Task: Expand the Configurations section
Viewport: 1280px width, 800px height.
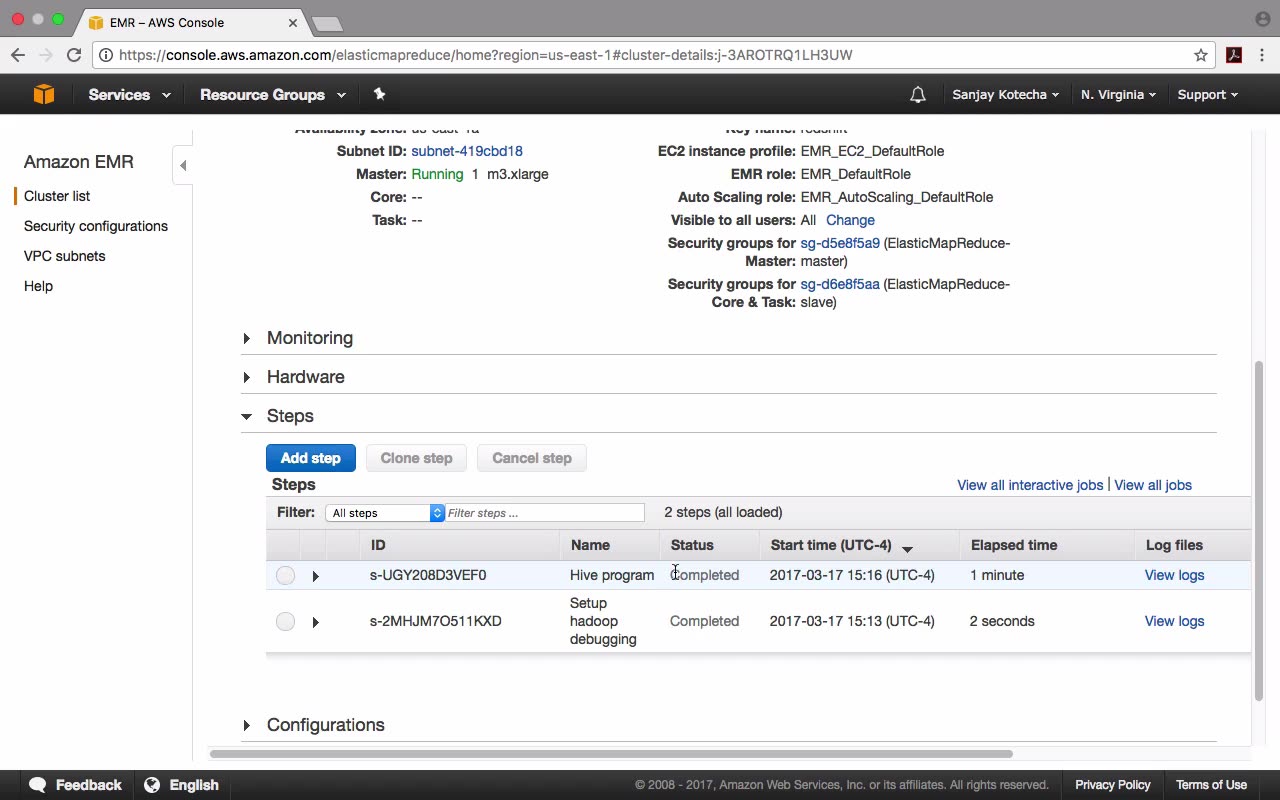Action: [x=246, y=725]
